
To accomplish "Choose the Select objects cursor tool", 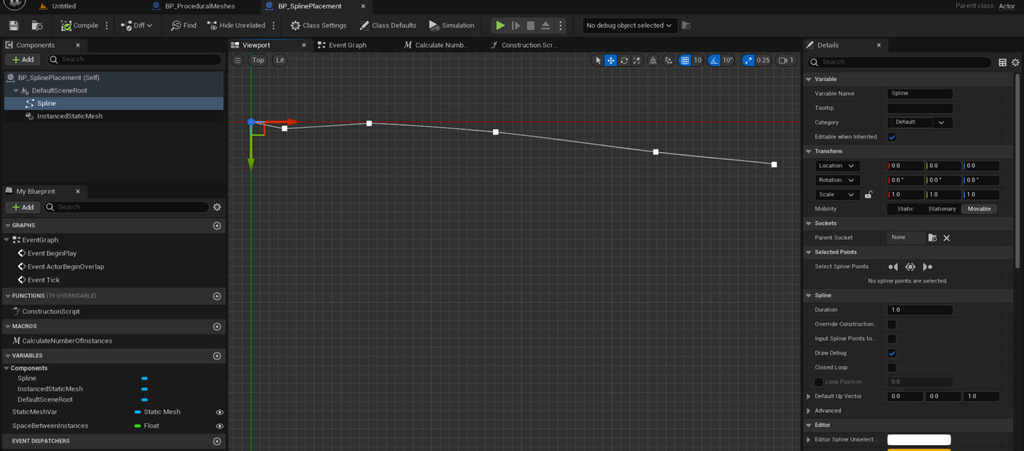I will tap(598, 60).
